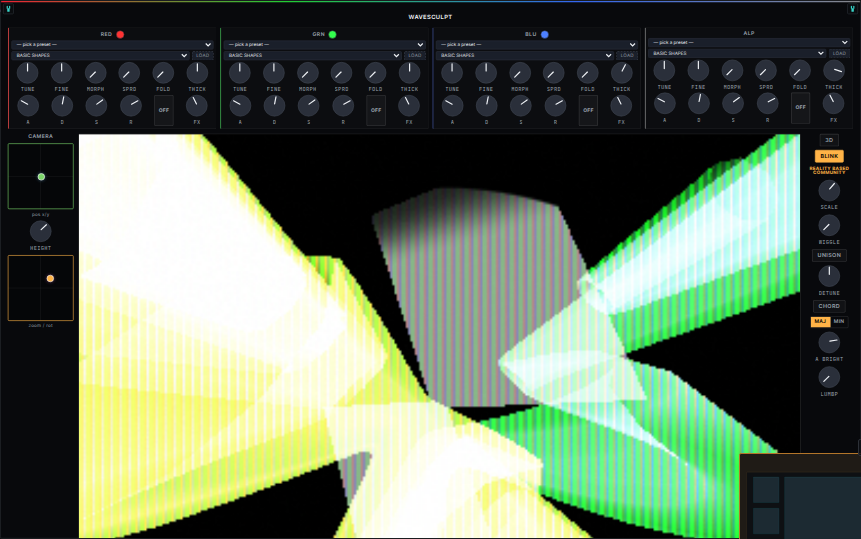This screenshot has height=539, width=861.
Task: Click the V logo icon at top-right
Action: pos(852,9)
